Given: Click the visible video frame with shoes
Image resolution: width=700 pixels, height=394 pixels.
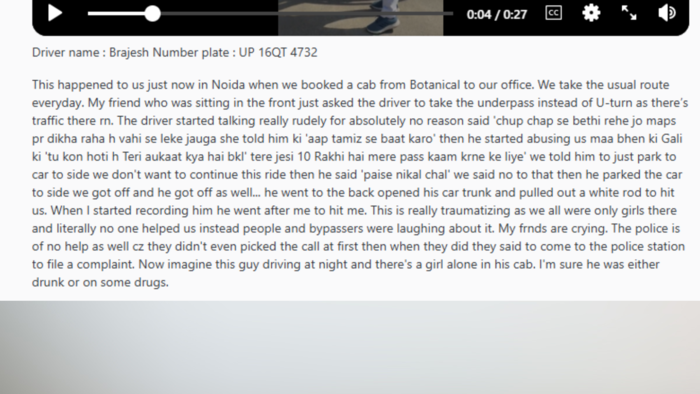Looking at the screenshot, I should (x=360, y=17).
